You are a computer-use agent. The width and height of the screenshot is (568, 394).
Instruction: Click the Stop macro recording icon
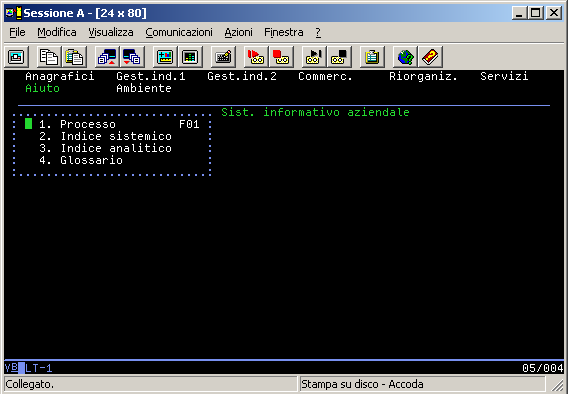[281, 57]
